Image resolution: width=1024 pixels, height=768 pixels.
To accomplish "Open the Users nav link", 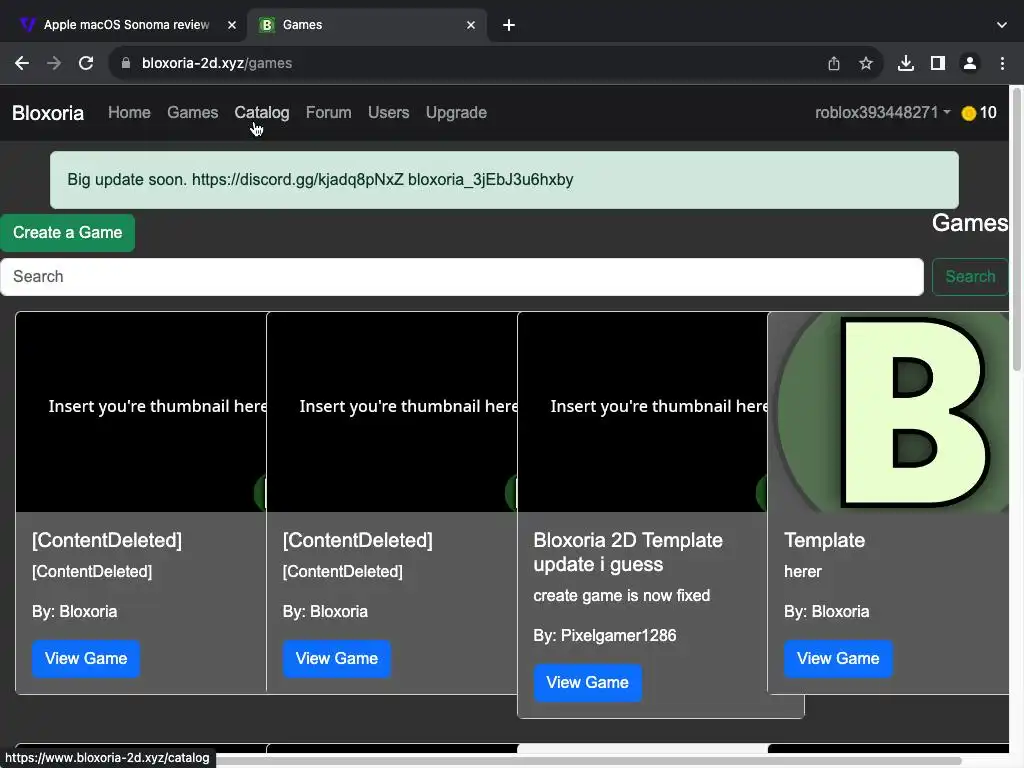I will pyautogui.click(x=389, y=112).
